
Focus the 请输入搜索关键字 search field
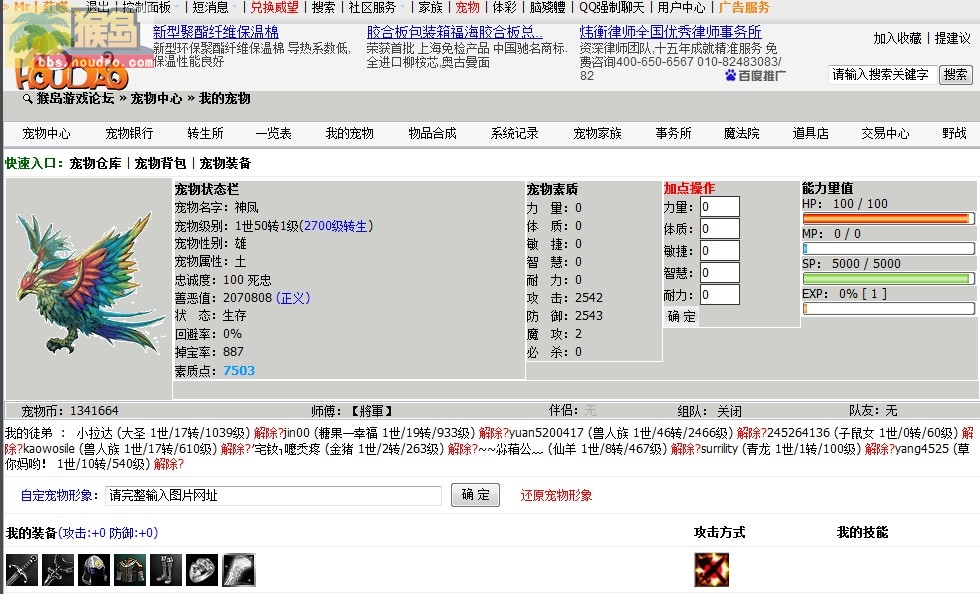[882, 74]
